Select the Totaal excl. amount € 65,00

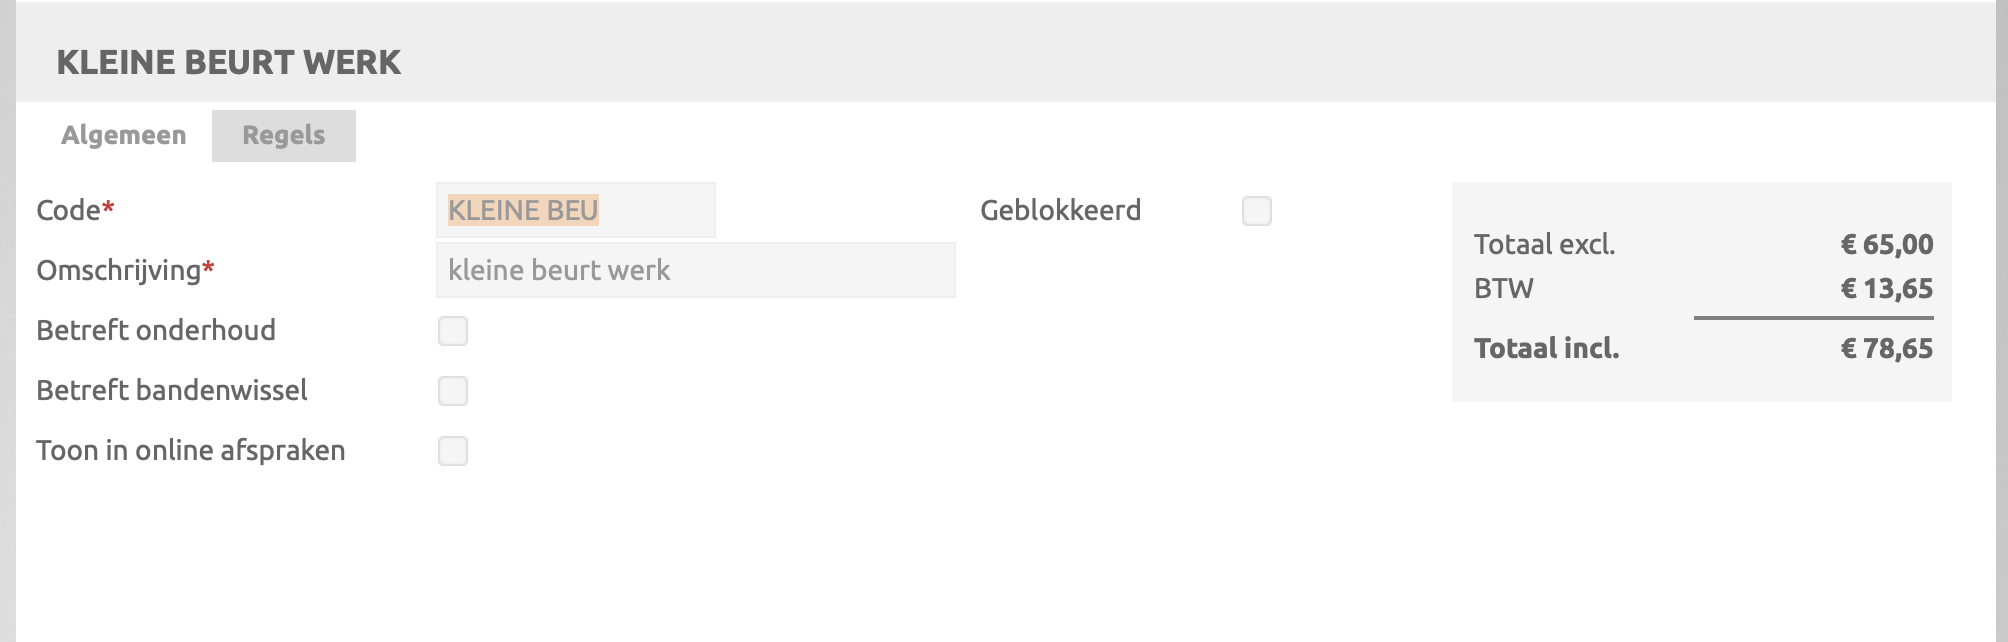point(1887,244)
